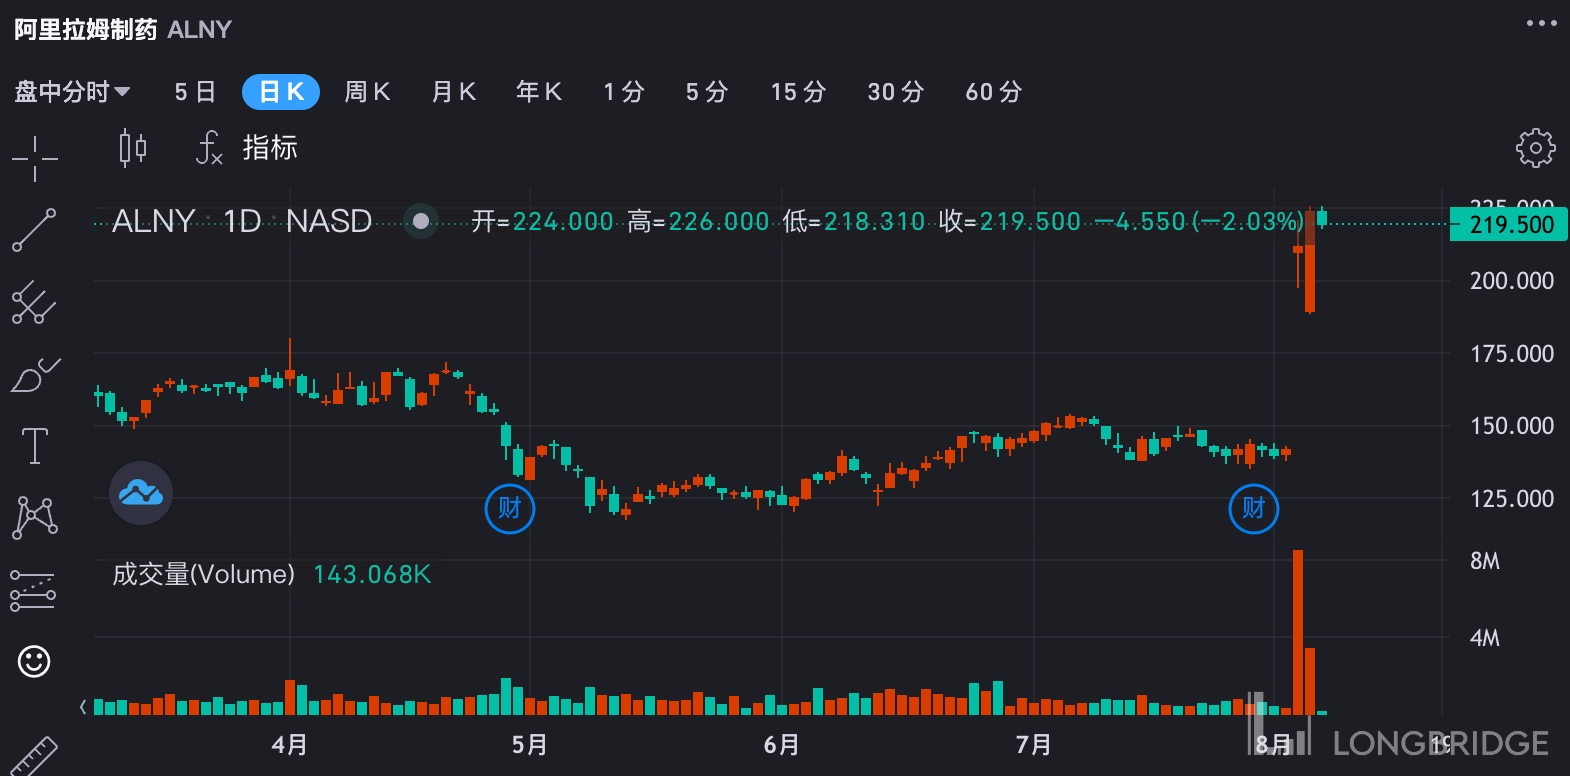Click the blue cloud chart logo button
The image size is (1570, 776).
pos(141,493)
